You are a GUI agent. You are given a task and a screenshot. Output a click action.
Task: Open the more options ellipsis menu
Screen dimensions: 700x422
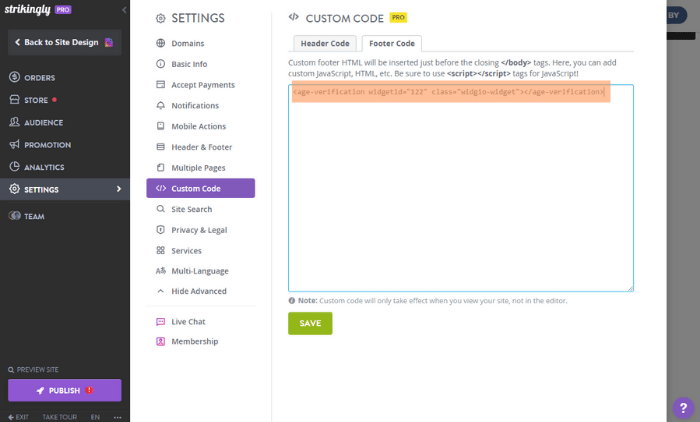(x=117, y=417)
